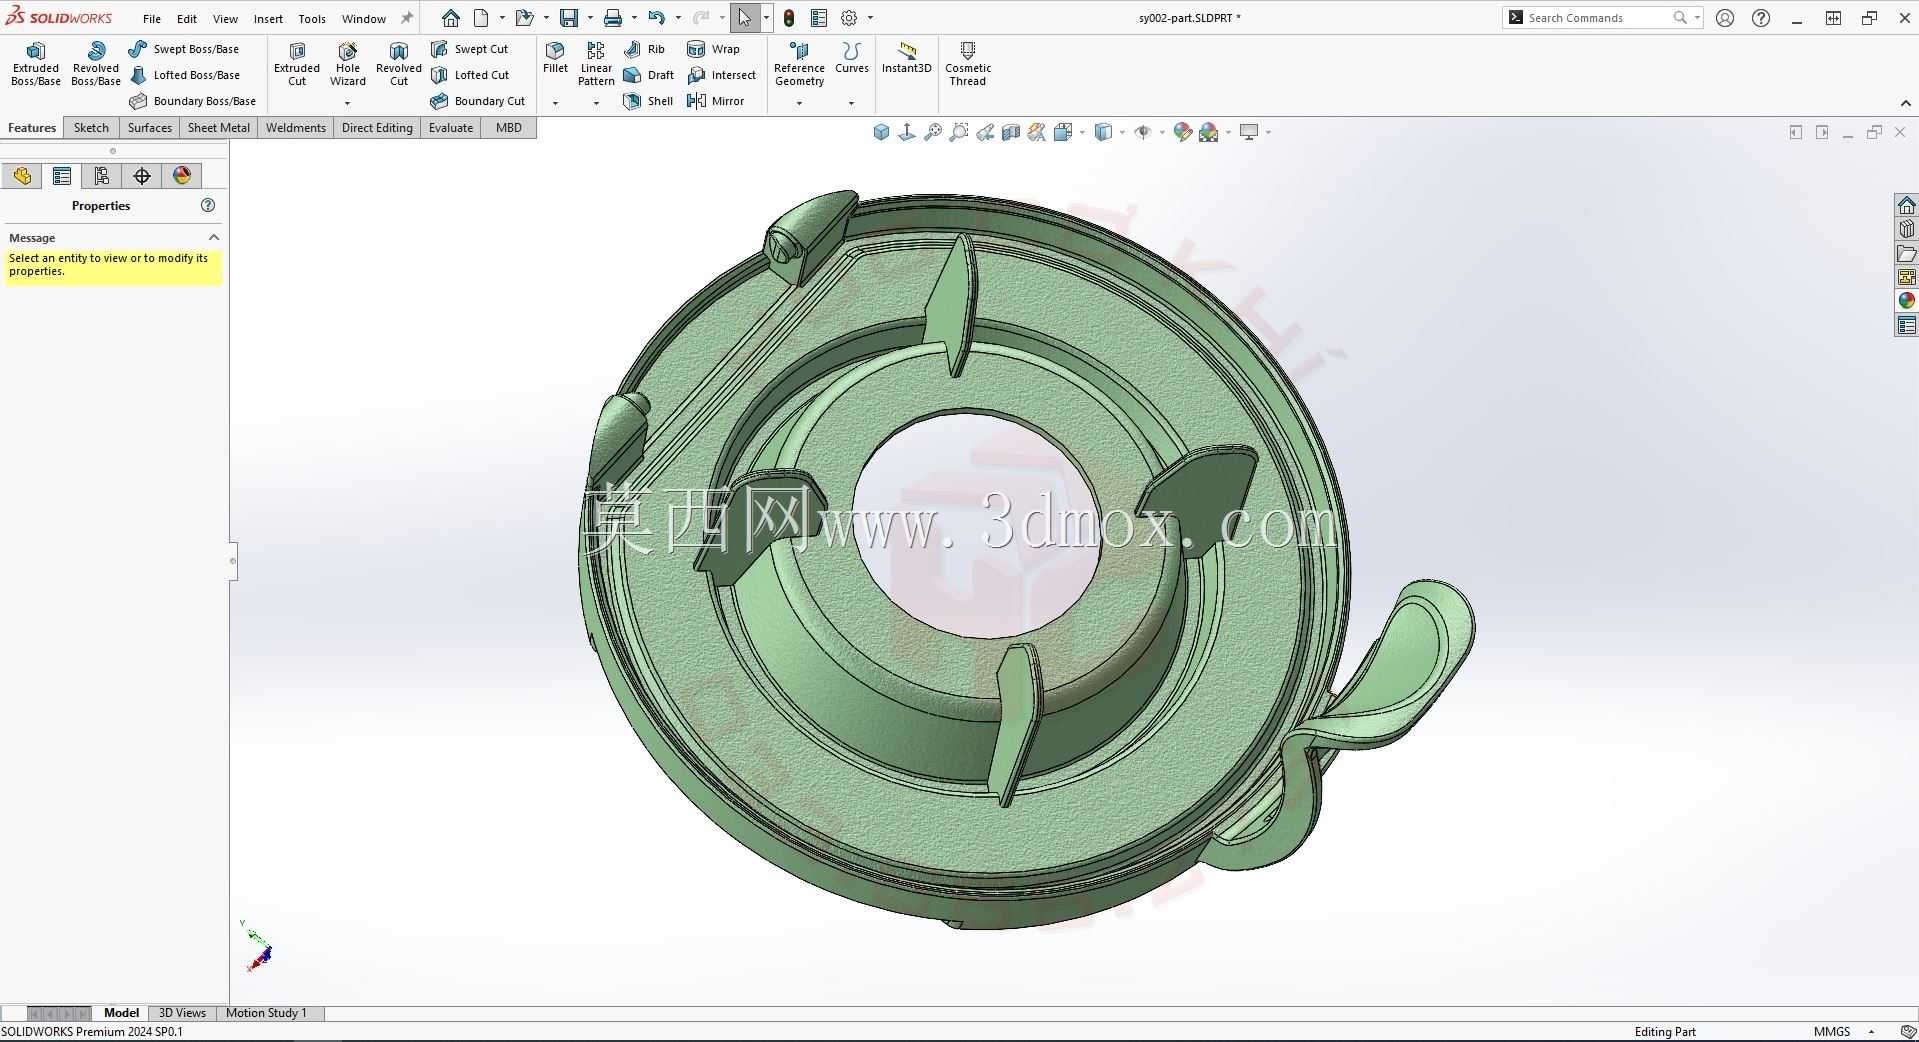Select the Extruded Boss/Base tool
The image size is (1919, 1042).
pyautogui.click(x=36, y=64)
